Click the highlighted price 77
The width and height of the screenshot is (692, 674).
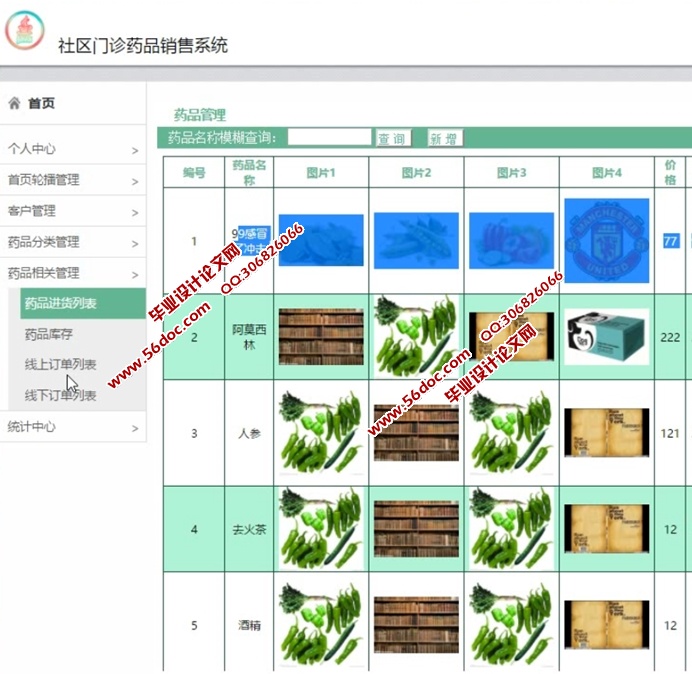tap(671, 241)
